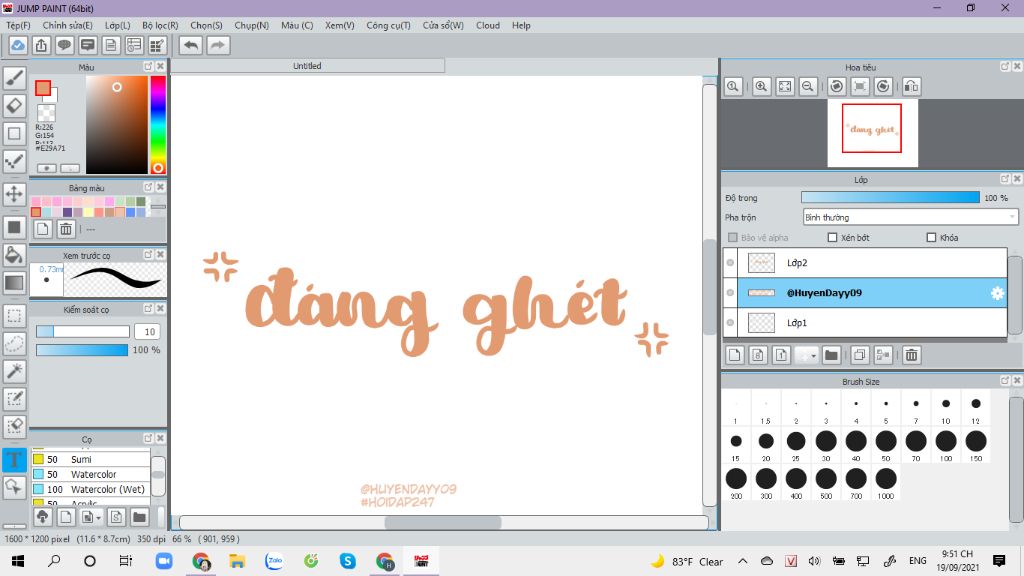Enable the Xén bớt checkbox
This screenshot has height=576, width=1024.
point(832,238)
